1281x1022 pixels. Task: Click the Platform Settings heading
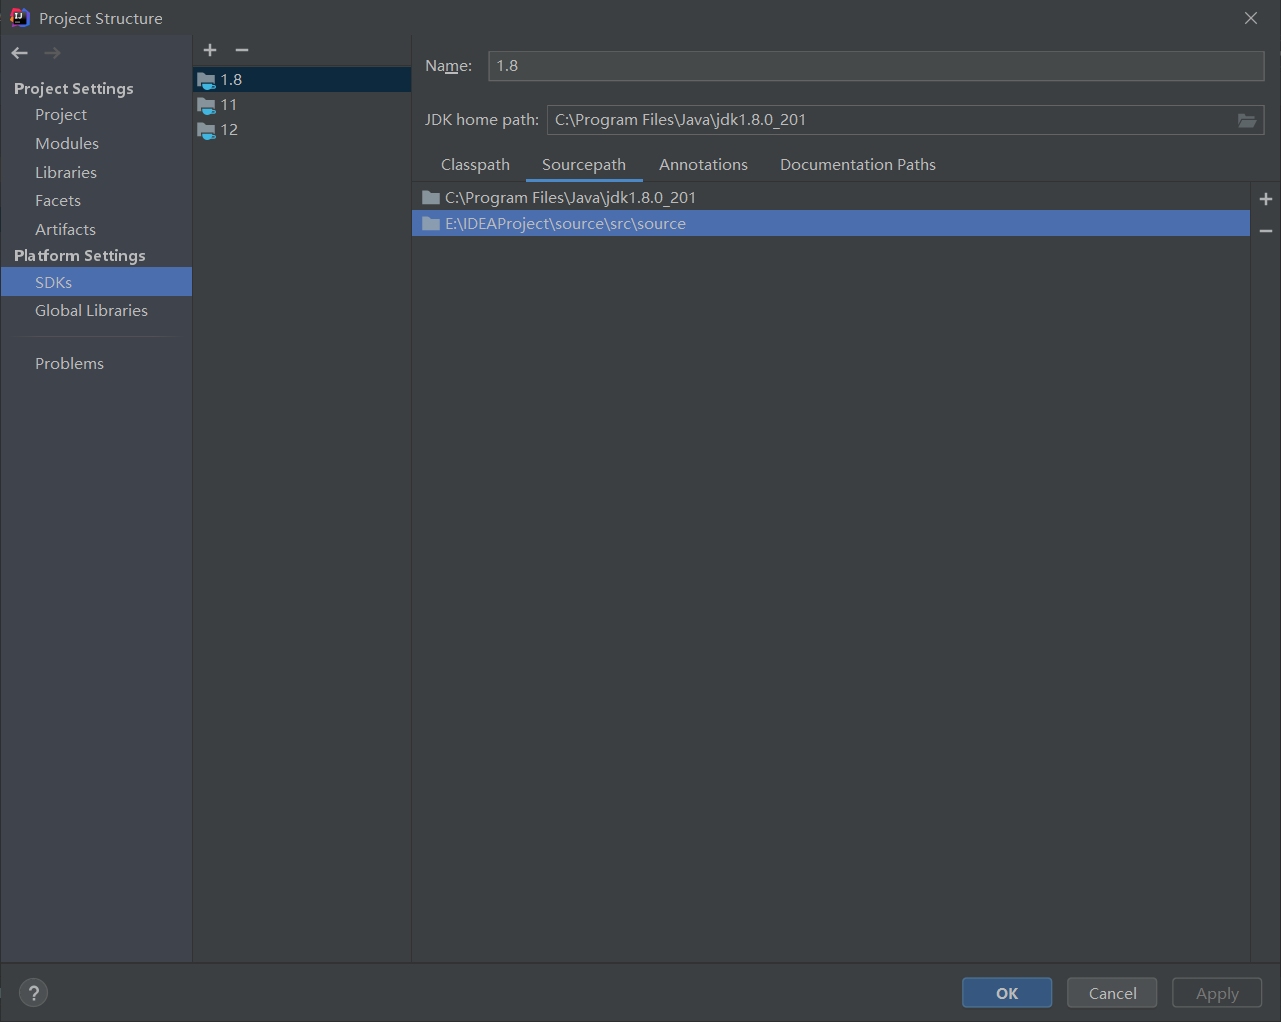click(80, 256)
